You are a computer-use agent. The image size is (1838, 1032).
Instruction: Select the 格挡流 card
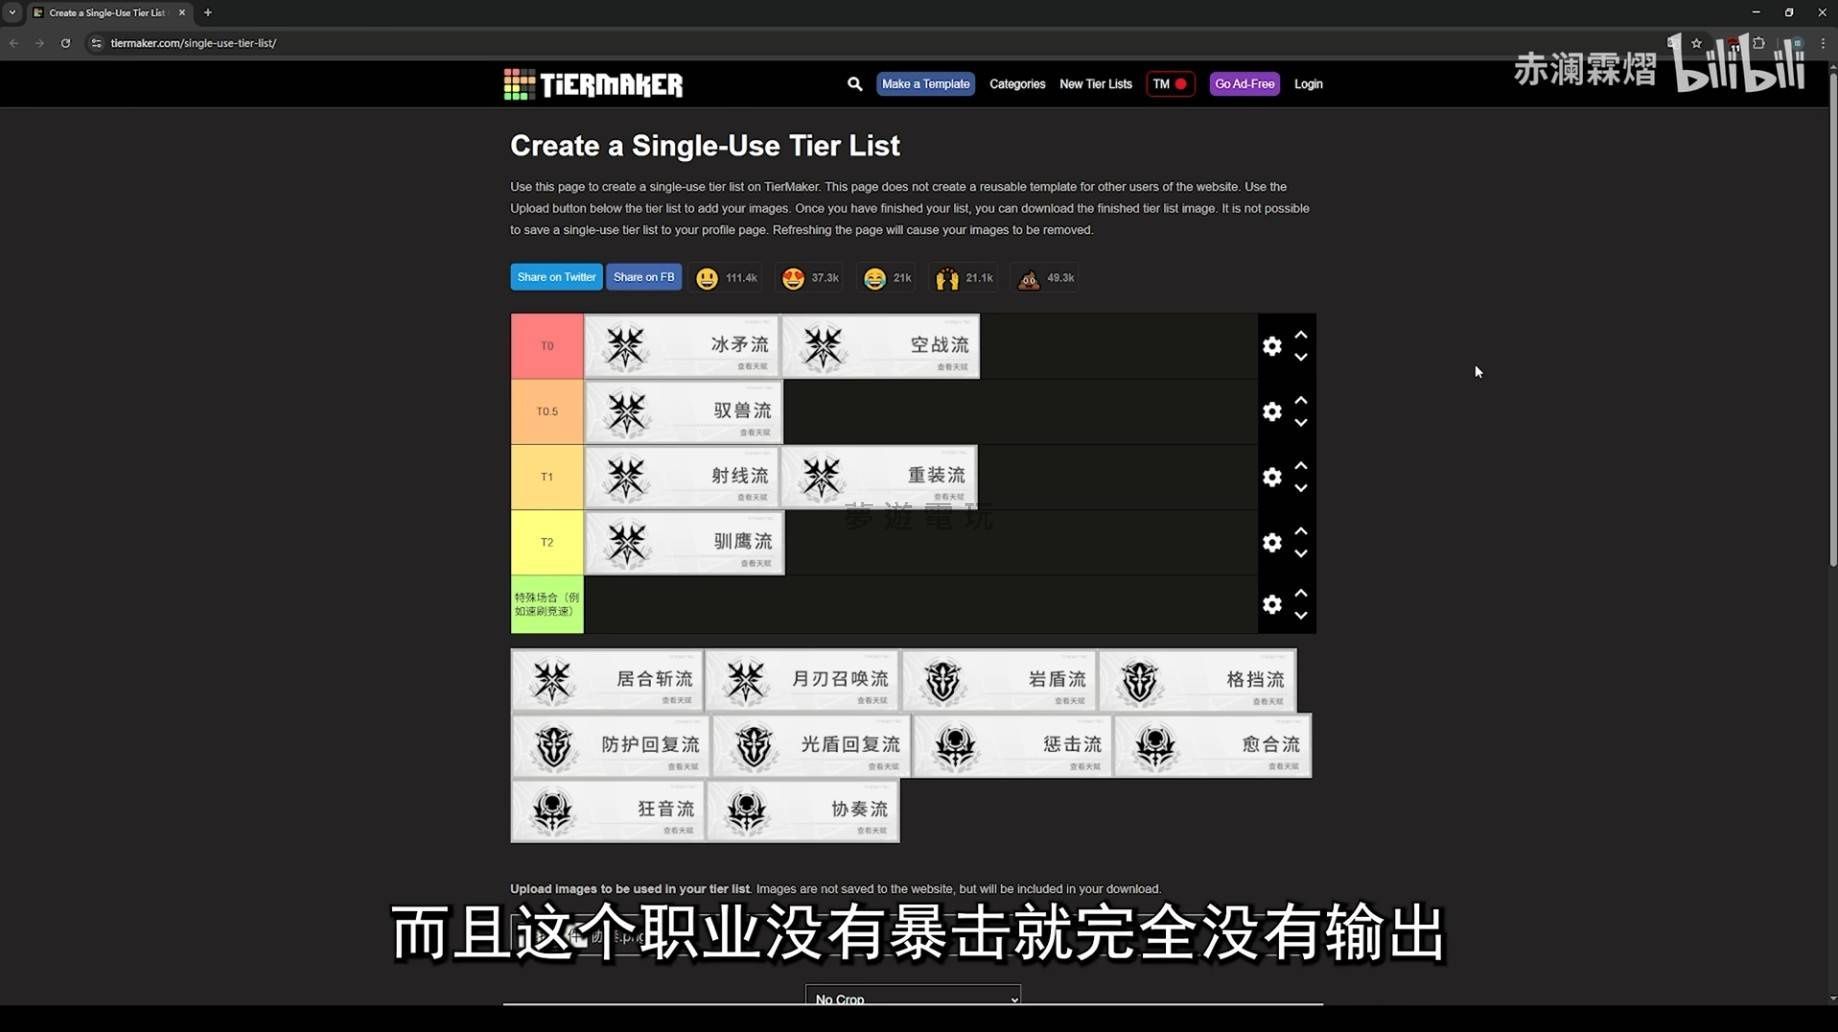[x=1198, y=680]
